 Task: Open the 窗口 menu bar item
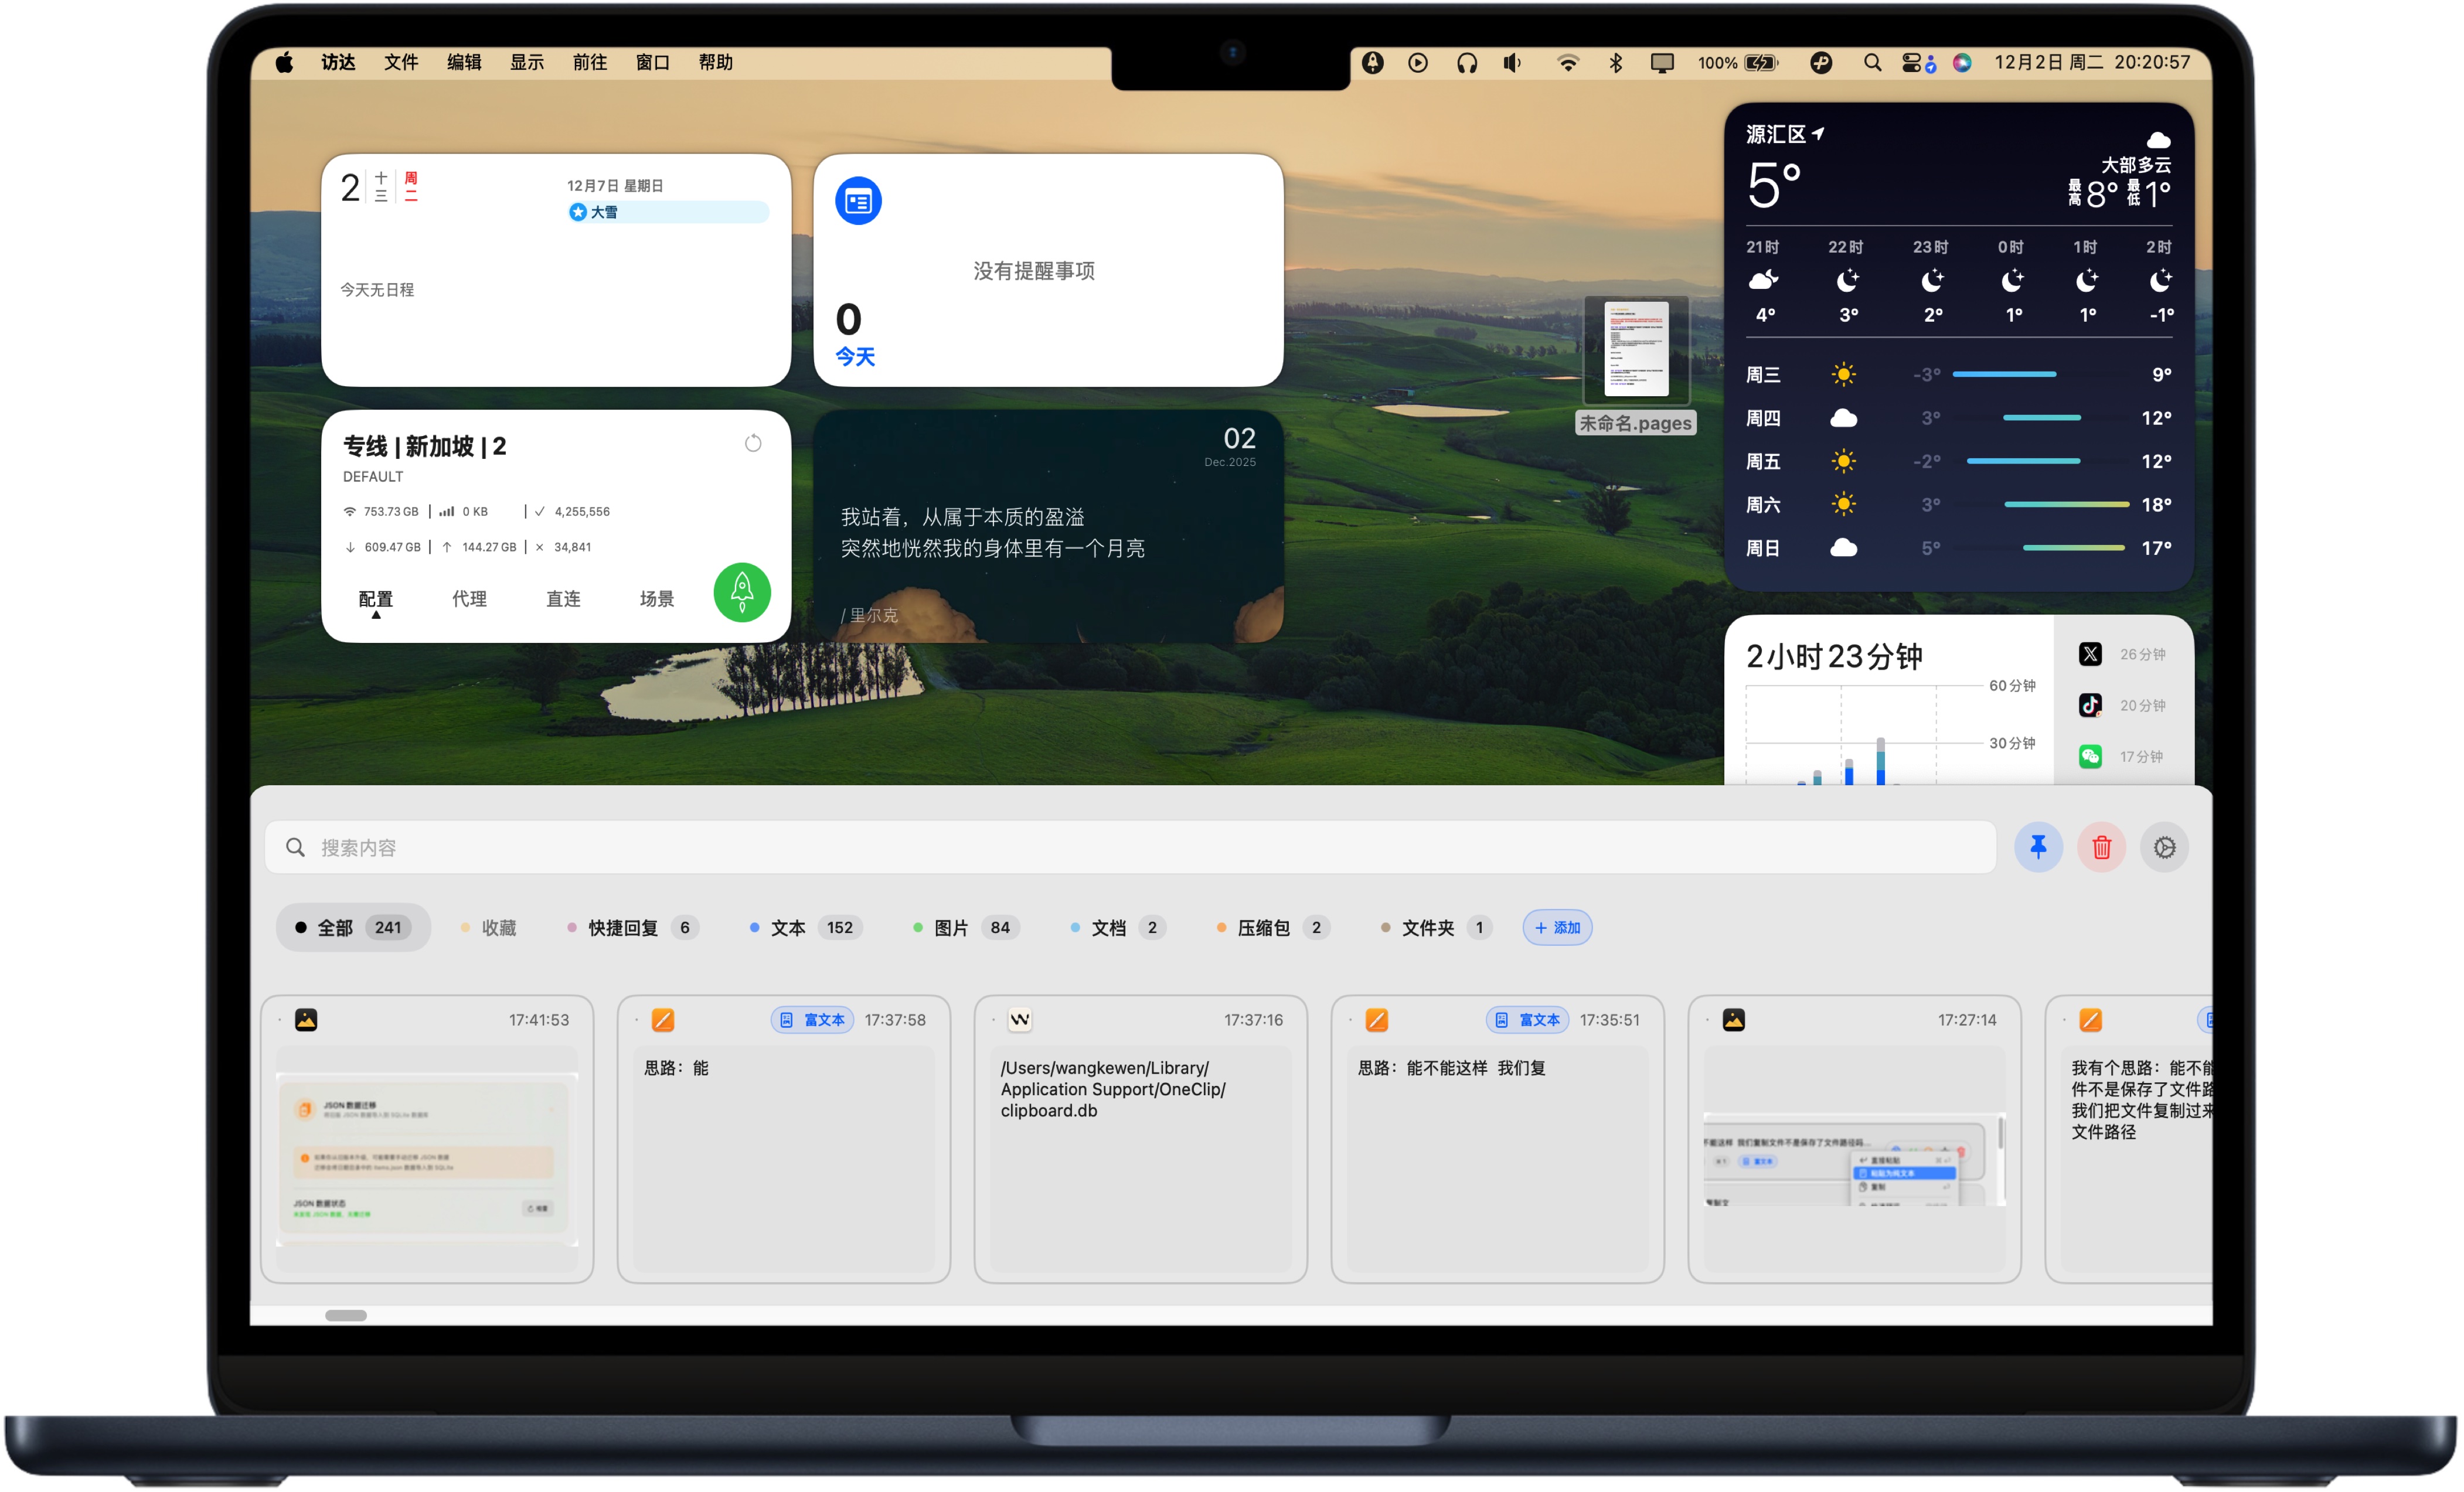pyautogui.click(x=652, y=62)
